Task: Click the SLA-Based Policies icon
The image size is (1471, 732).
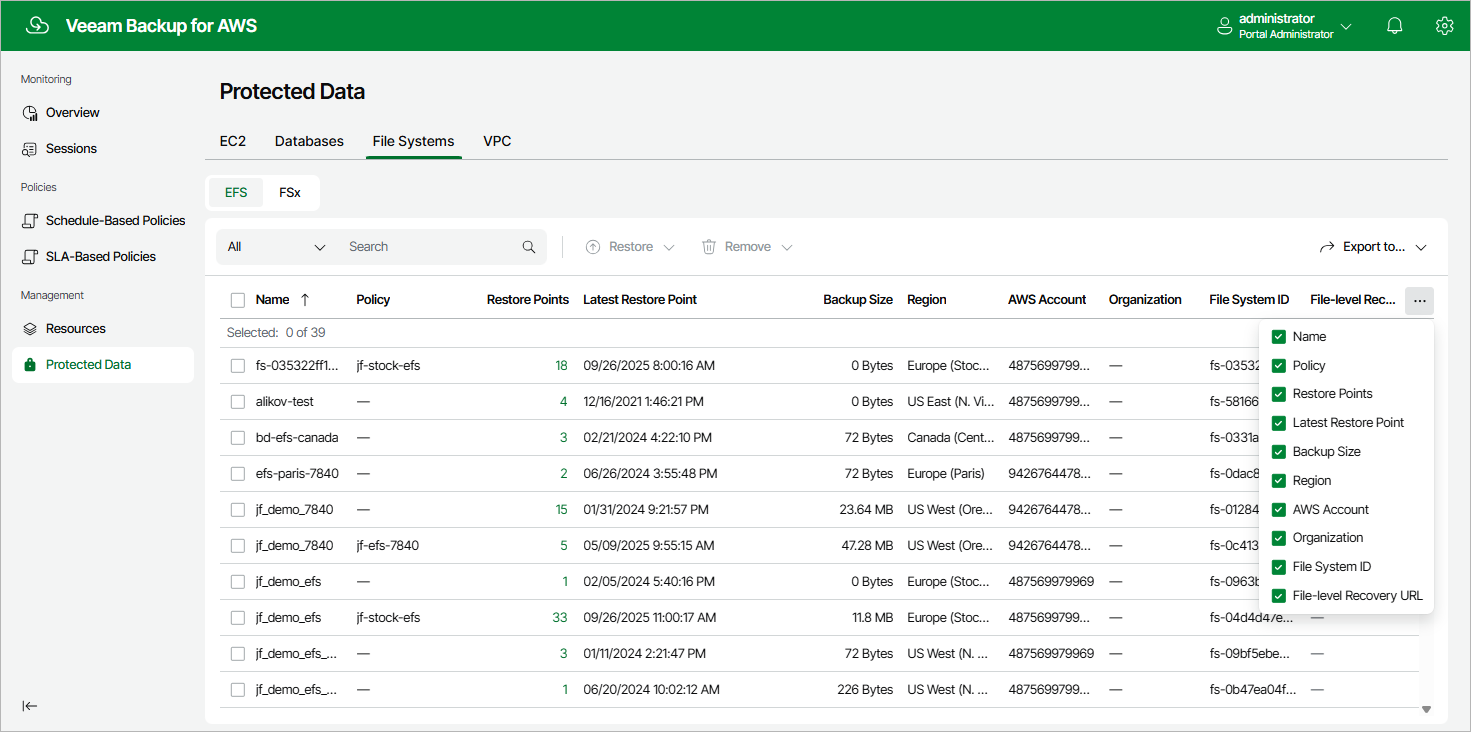Action: (30, 257)
